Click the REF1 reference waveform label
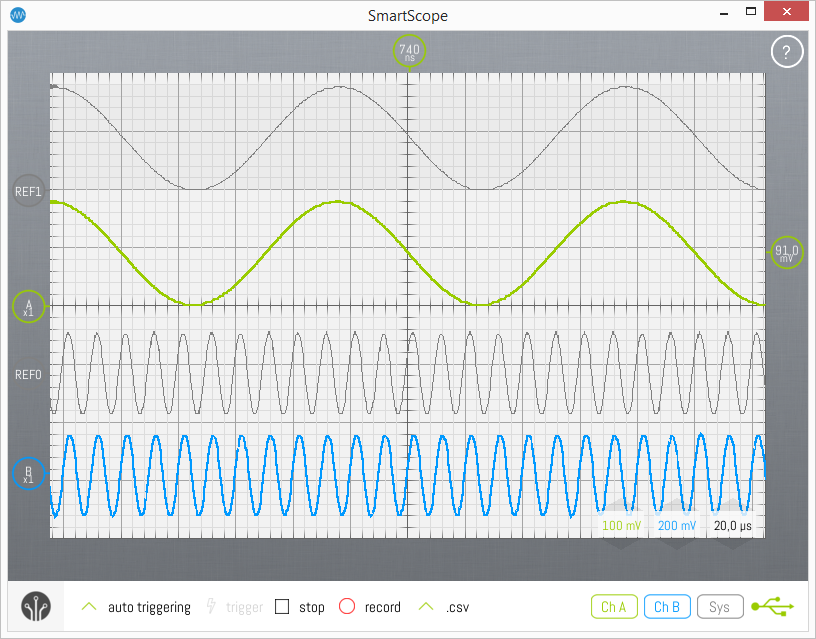The height and width of the screenshot is (639, 816). point(26,191)
